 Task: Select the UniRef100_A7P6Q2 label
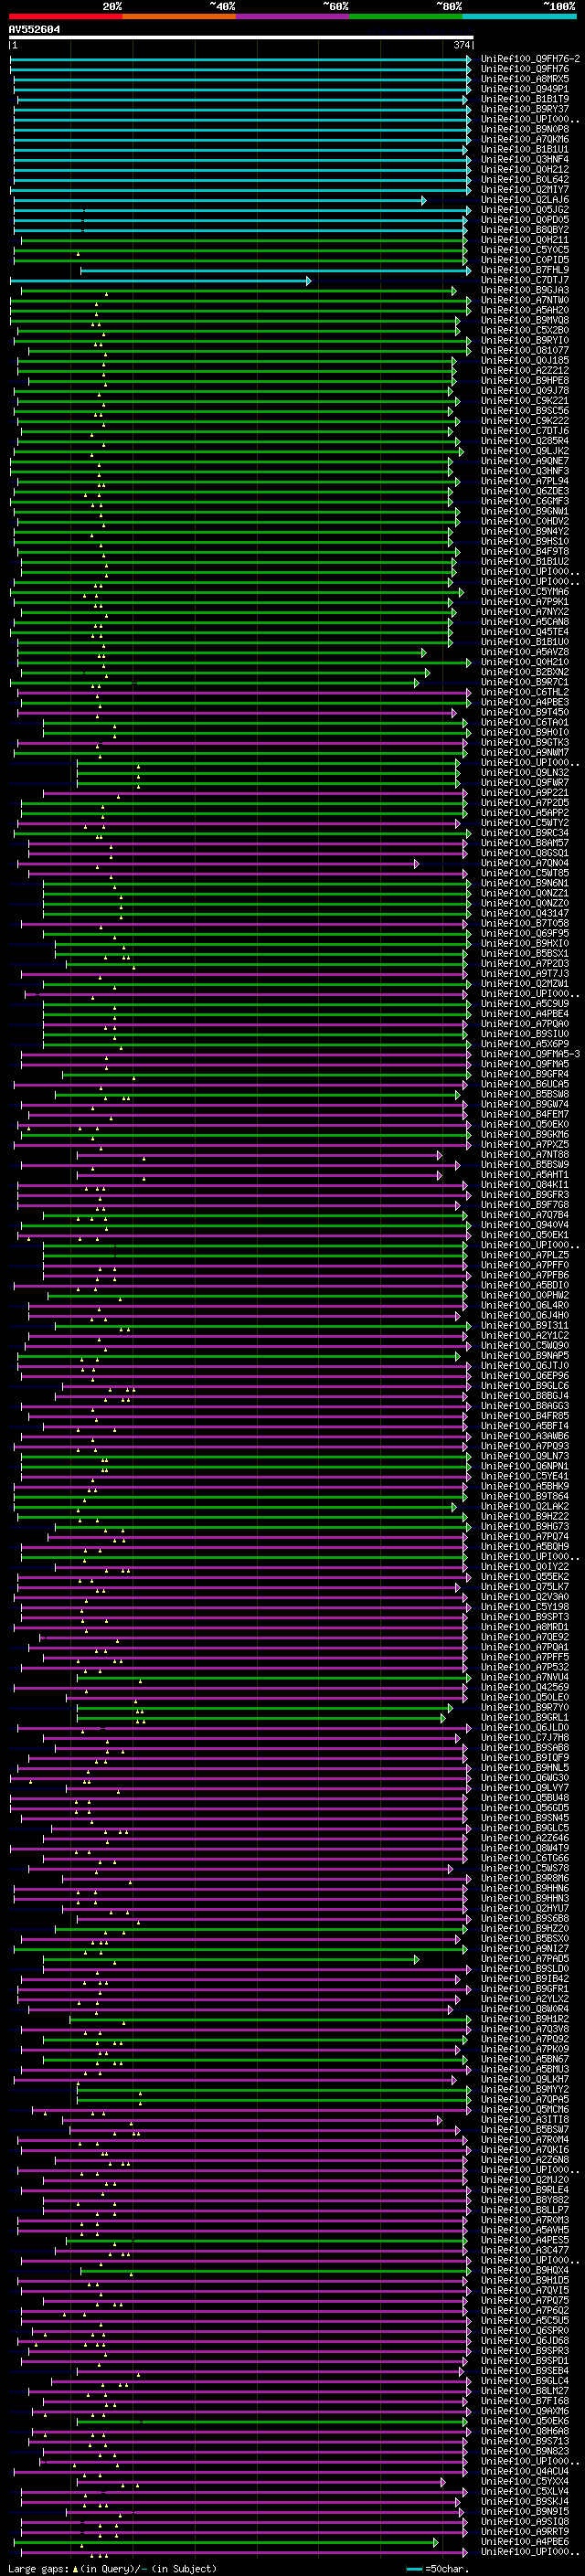[525, 2310]
